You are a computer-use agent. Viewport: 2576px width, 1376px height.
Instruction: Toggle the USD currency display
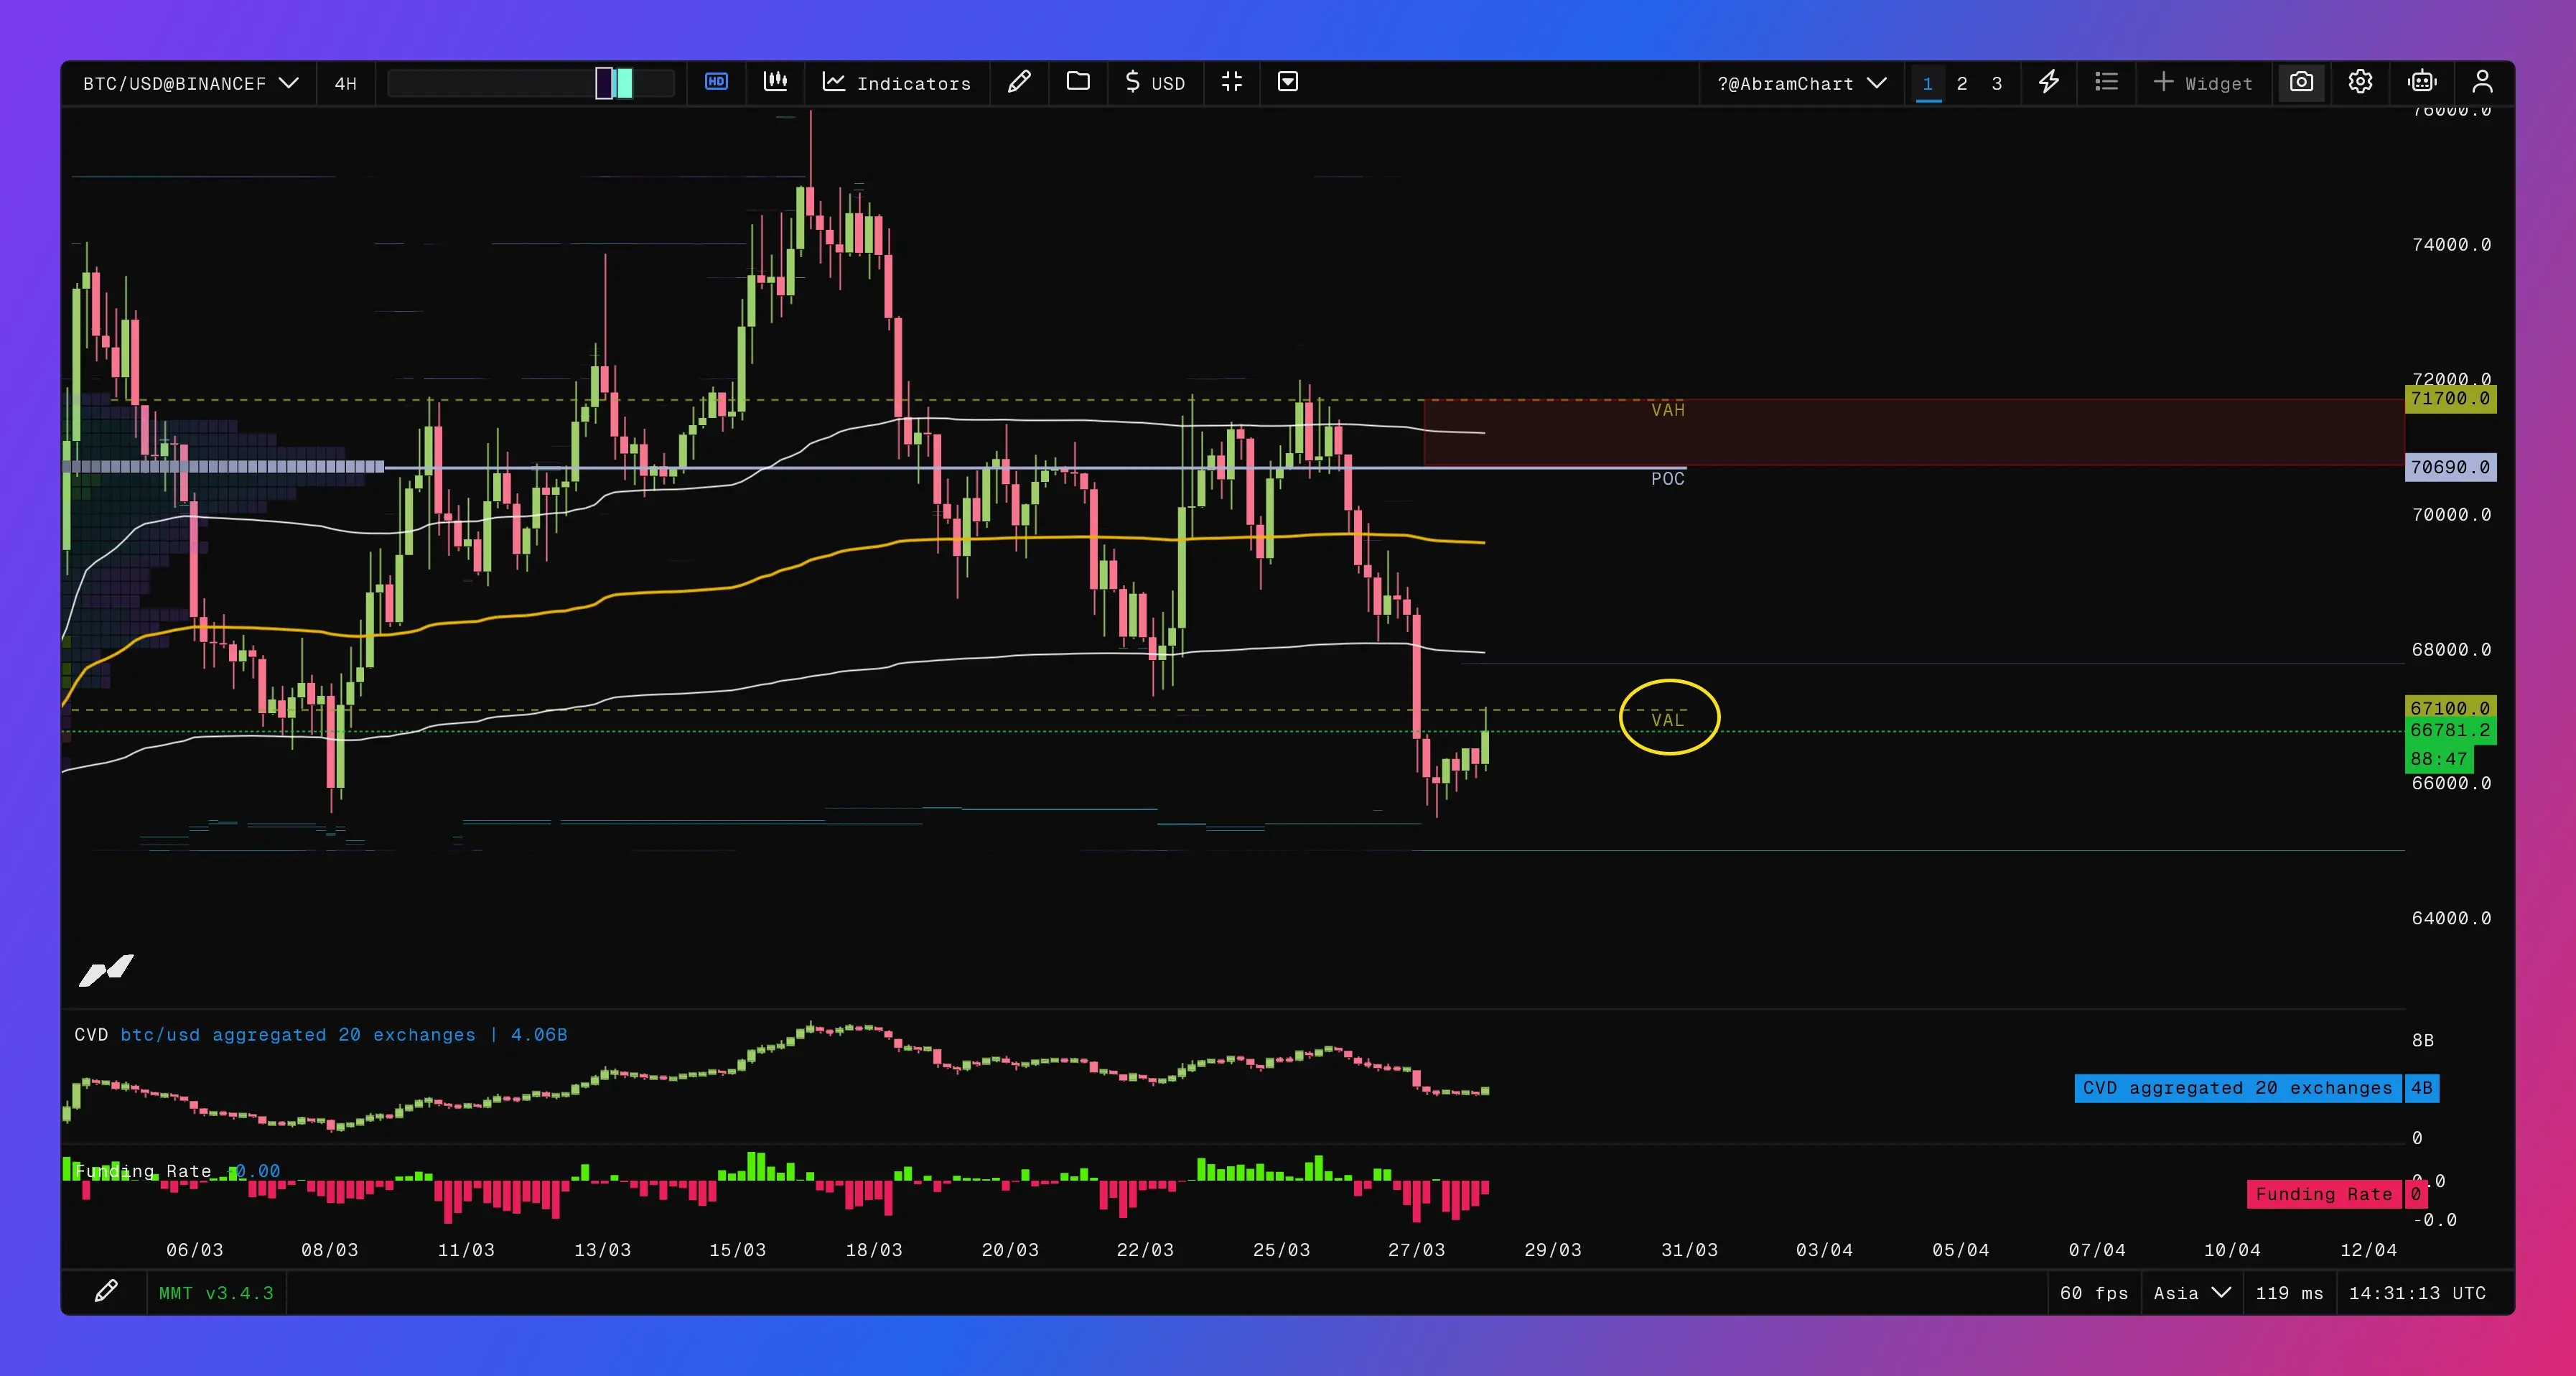(x=1155, y=83)
